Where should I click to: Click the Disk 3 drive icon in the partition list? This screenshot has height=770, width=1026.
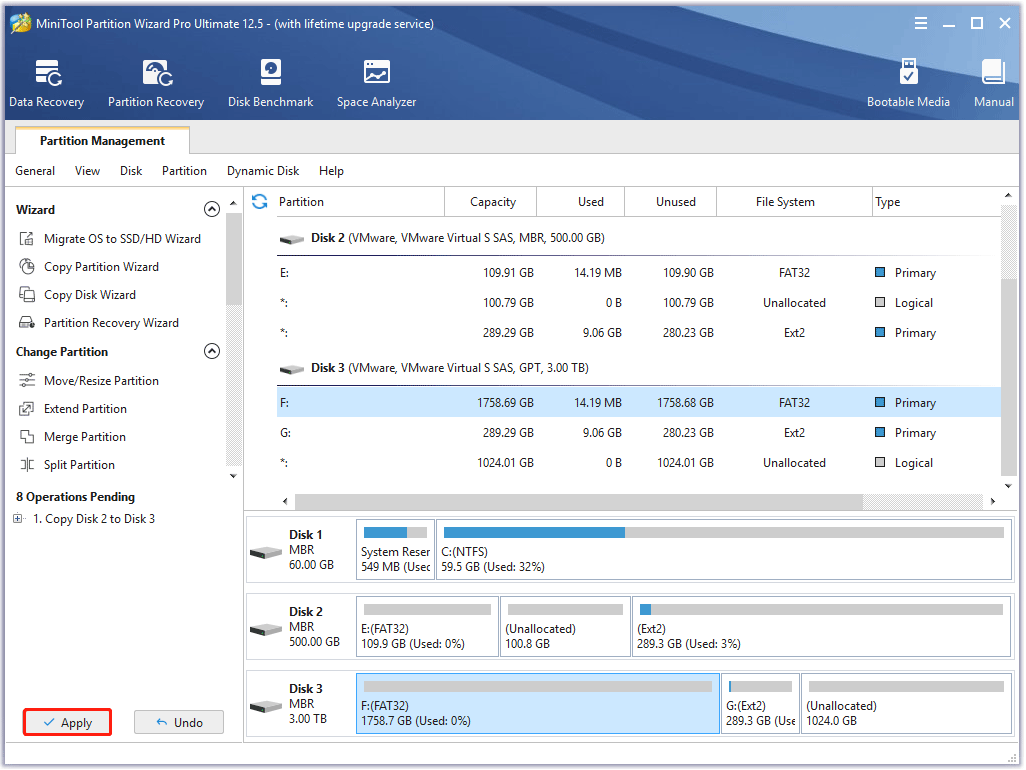tap(292, 369)
